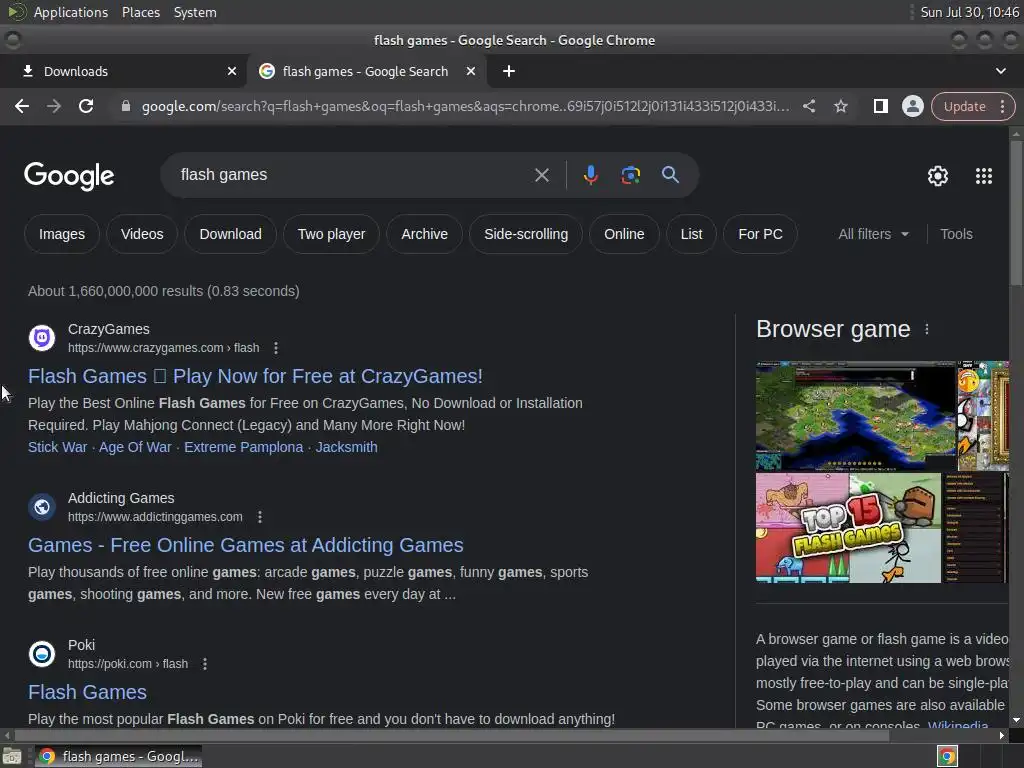Clear the search box with X icon
Viewport: 1024px width, 768px height.
click(x=541, y=175)
